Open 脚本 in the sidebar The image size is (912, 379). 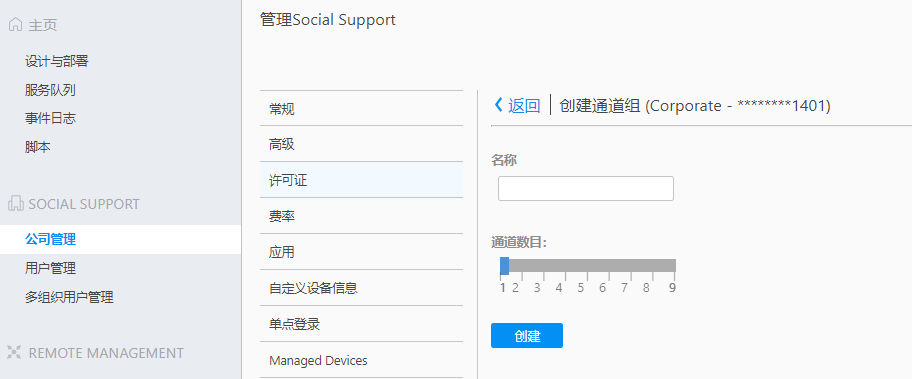pyautogui.click(x=37, y=147)
